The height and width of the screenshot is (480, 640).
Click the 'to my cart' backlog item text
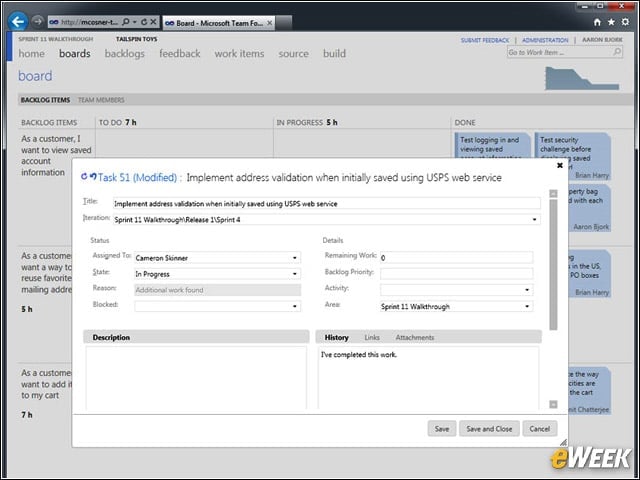point(40,395)
